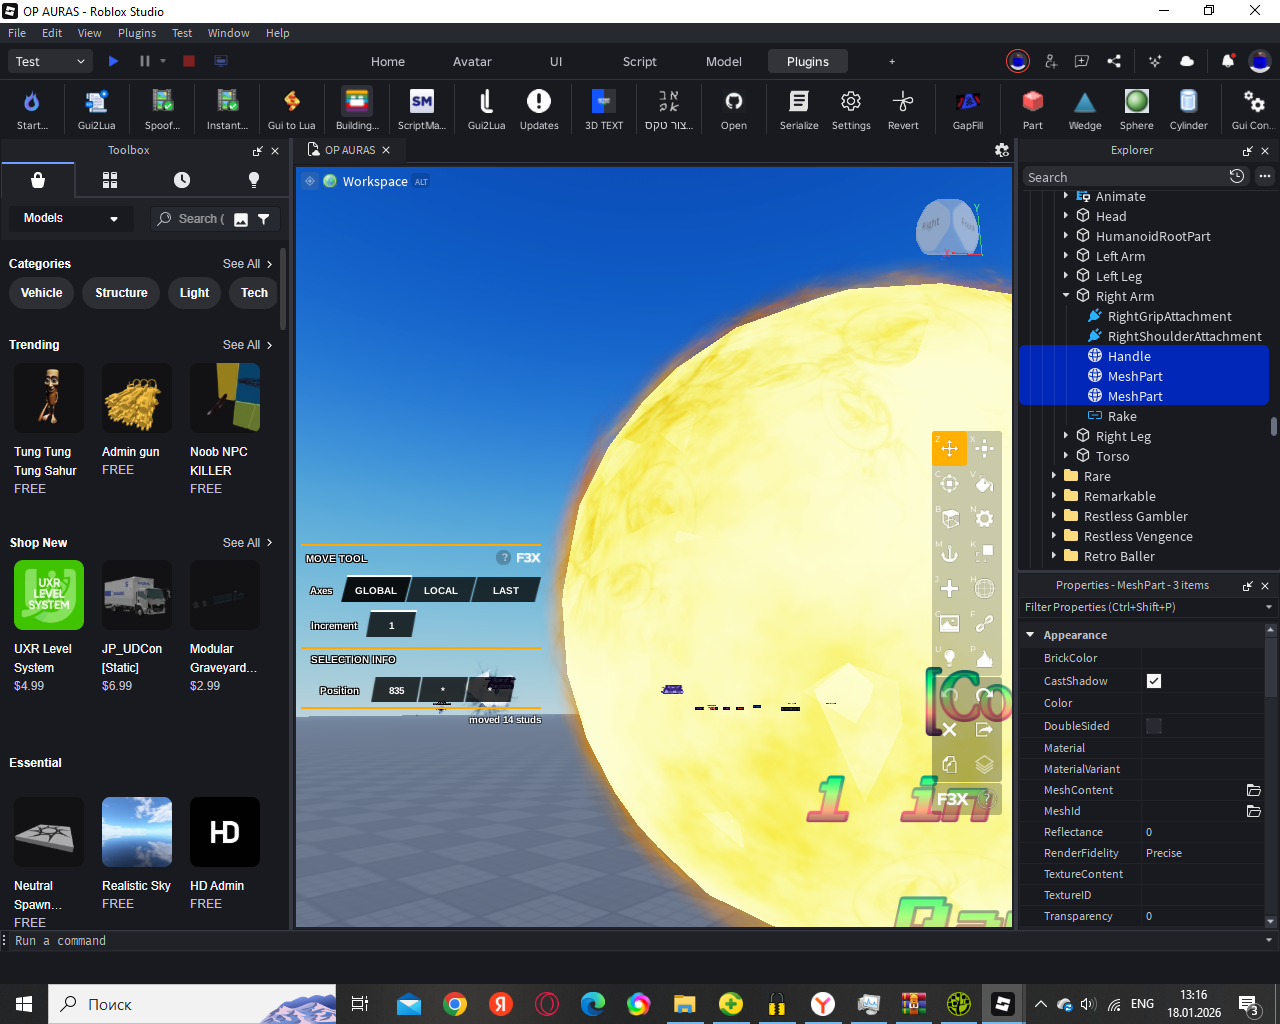Launch the Building Tools plugin
This screenshot has width=1280, height=1024.
pyautogui.click(x=357, y=108)
